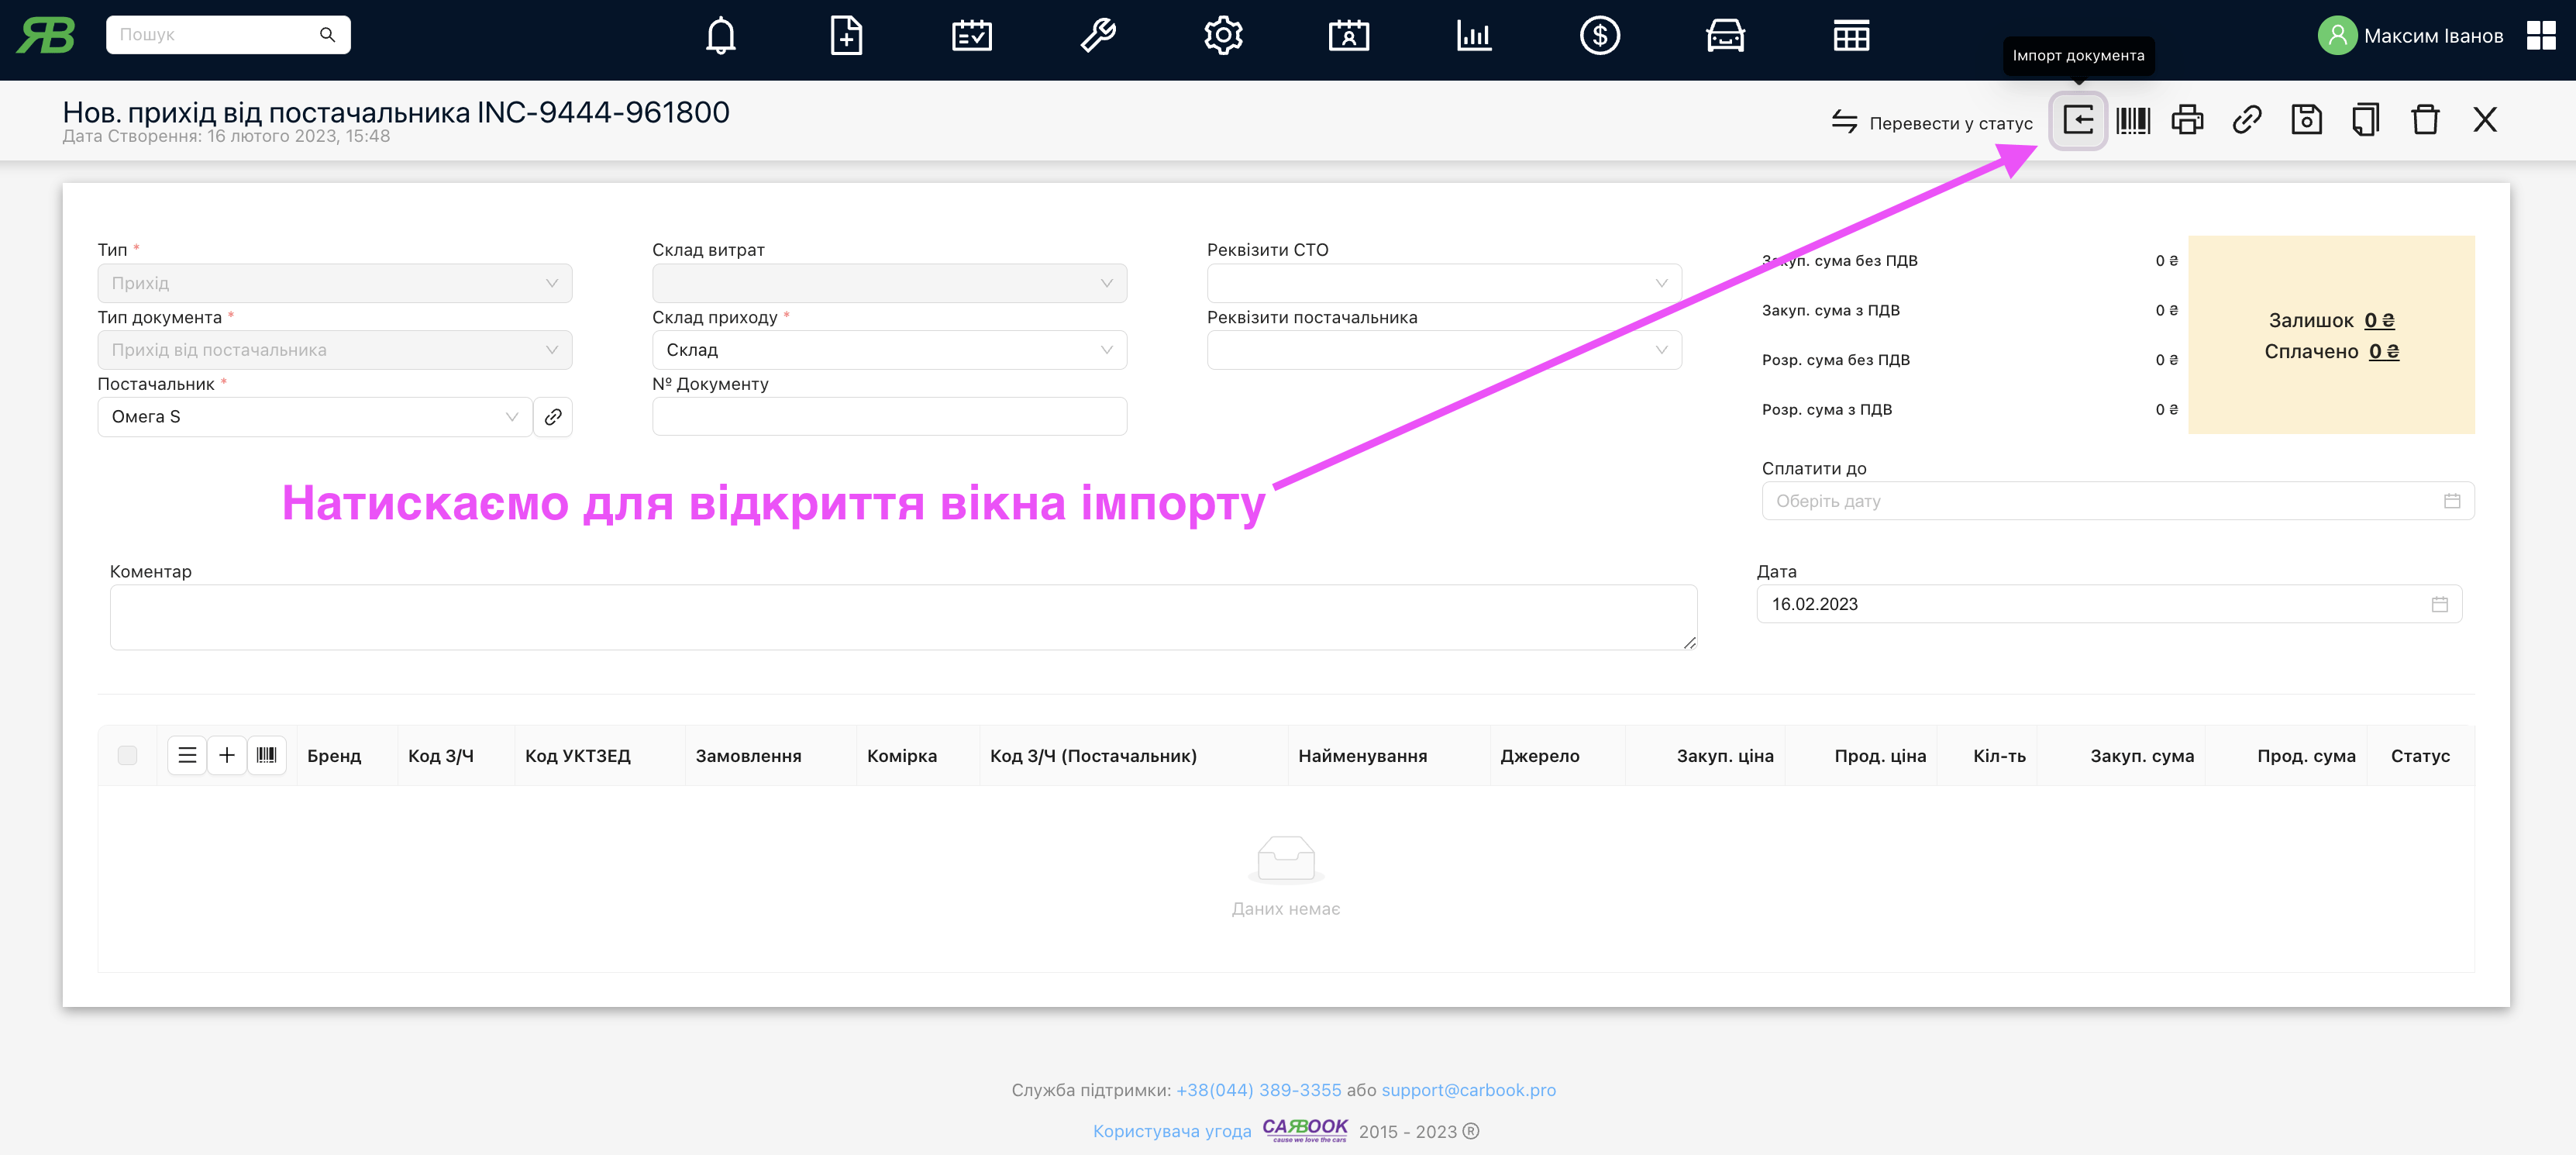Click the wrench icon in top navigation
The image size is (2576, 1155).
(1097, 36)
